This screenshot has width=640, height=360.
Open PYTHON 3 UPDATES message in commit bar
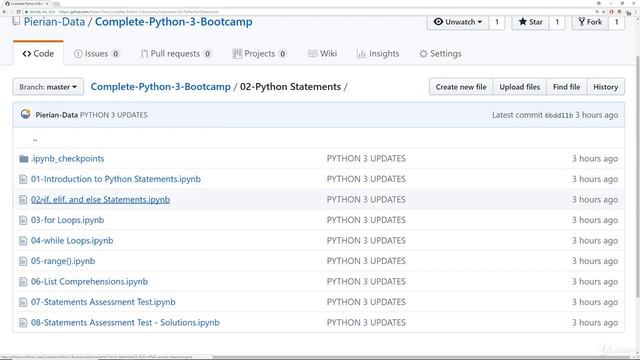pyautogui.click(x=113, y=115)
